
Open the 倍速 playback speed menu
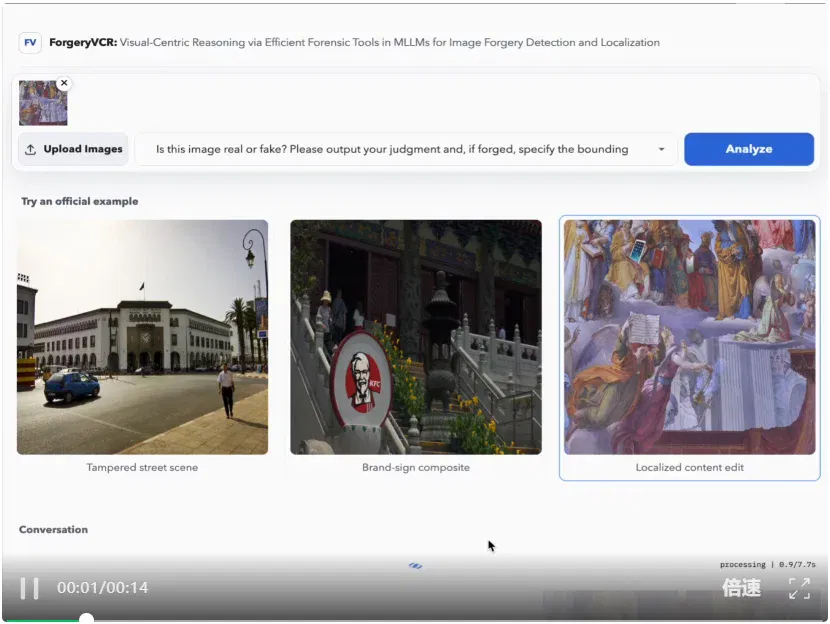pos(741,587)
